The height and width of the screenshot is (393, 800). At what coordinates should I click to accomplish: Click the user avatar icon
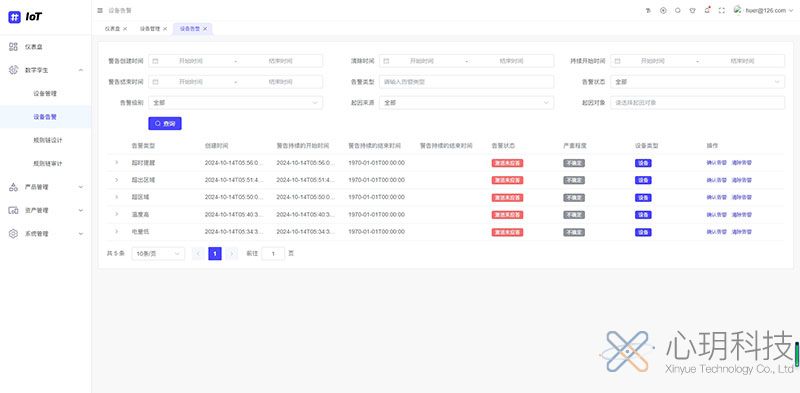tap(738, 10)
